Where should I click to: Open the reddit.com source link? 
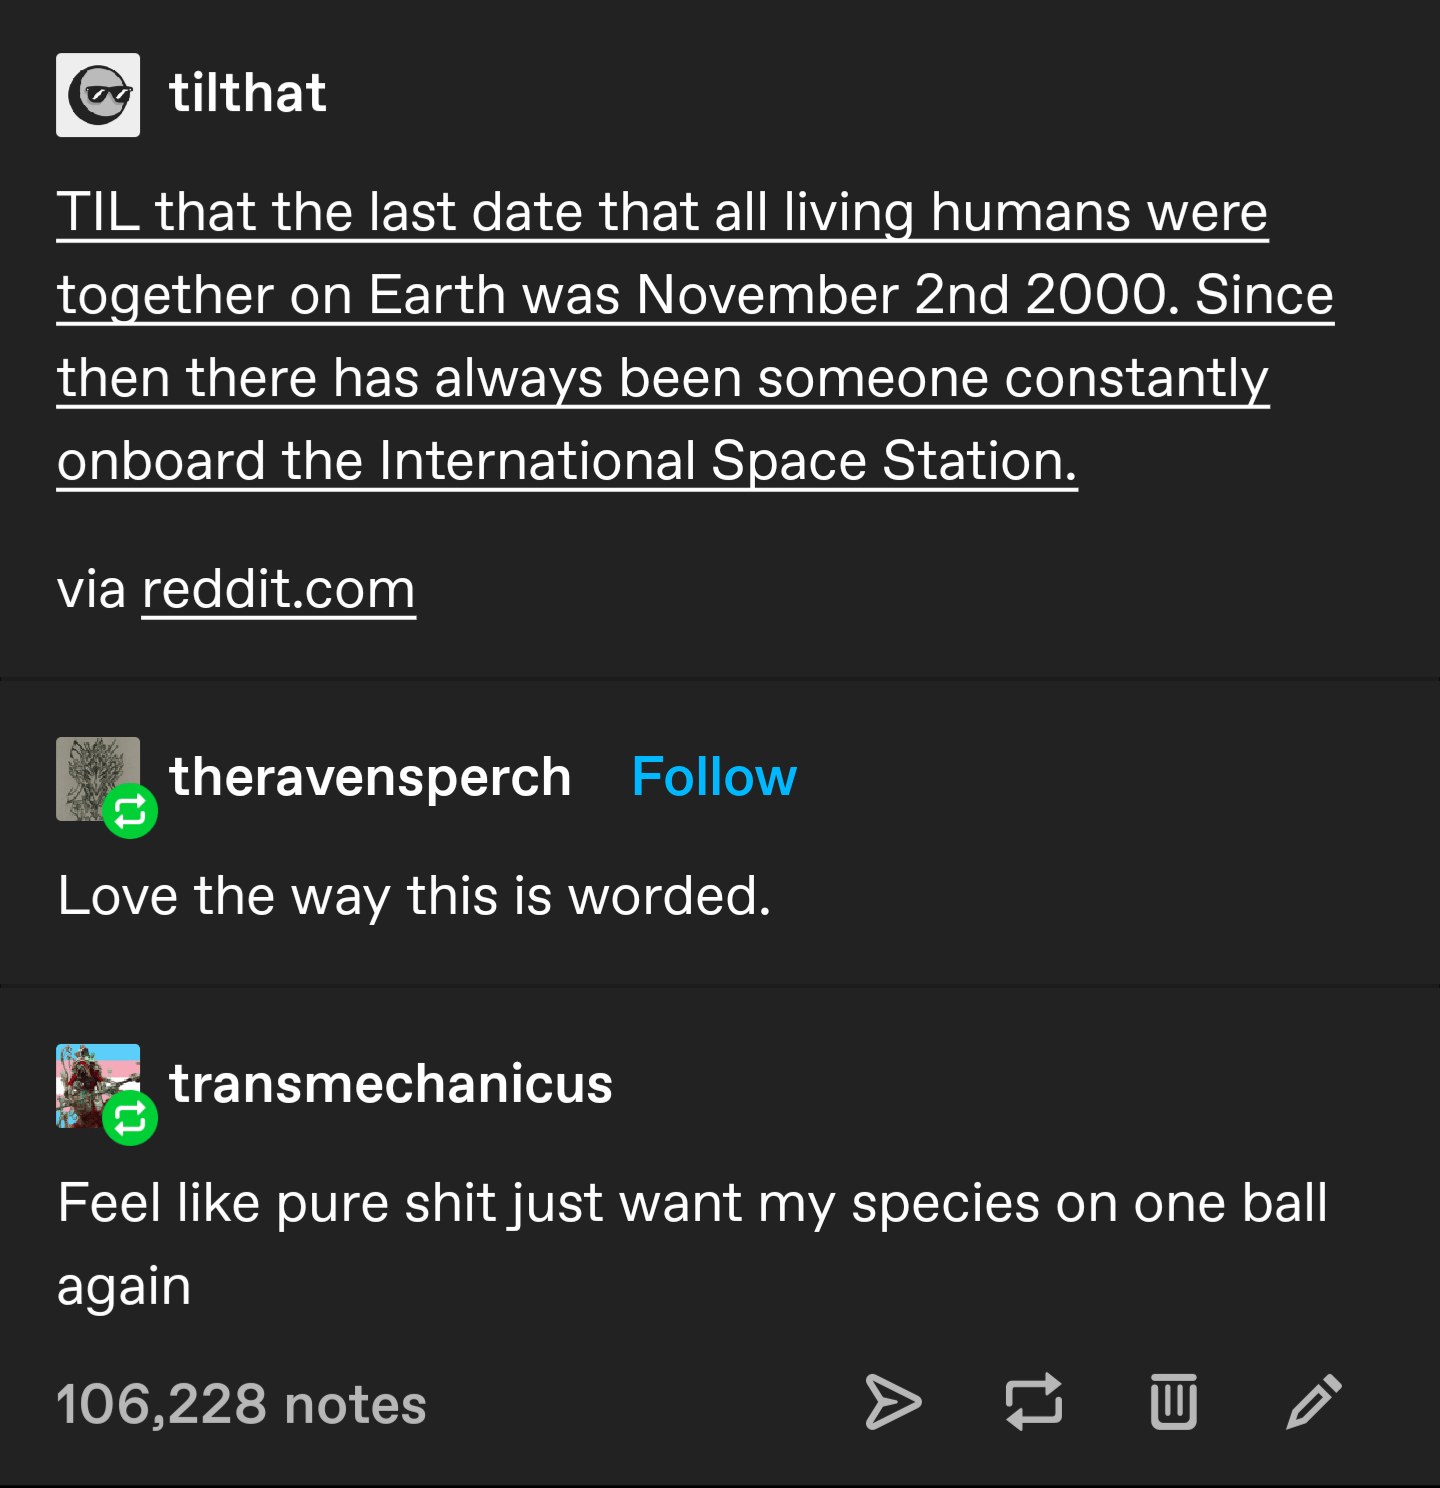click(x=278, y=589)
